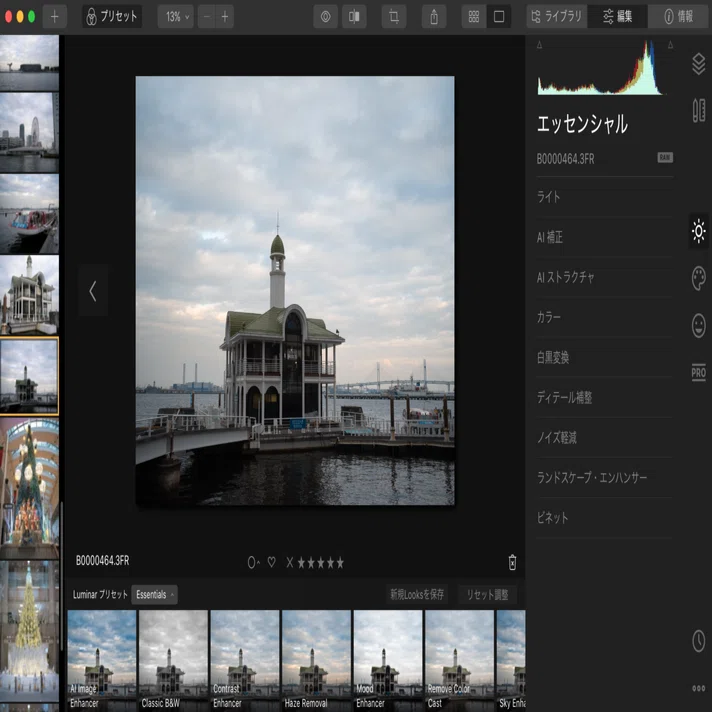Expand the ディテール補整 tool
The width and height of the screenshot is (712, 712).
coord(604,397)
